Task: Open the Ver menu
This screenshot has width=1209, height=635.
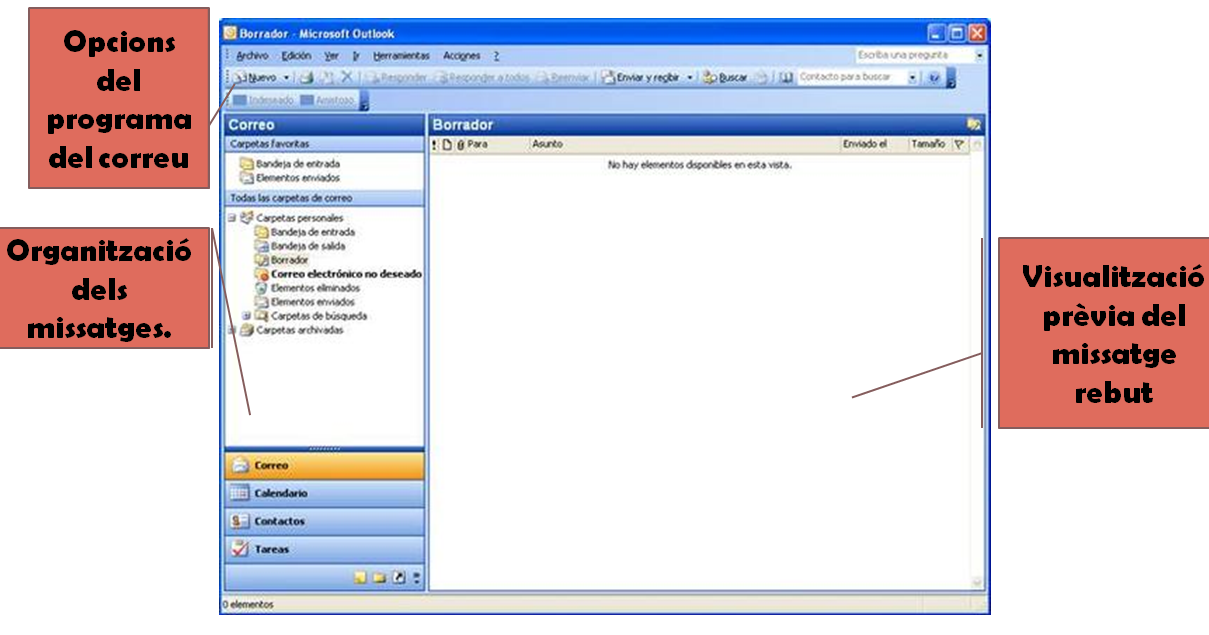Action: (x=331, y=56)
